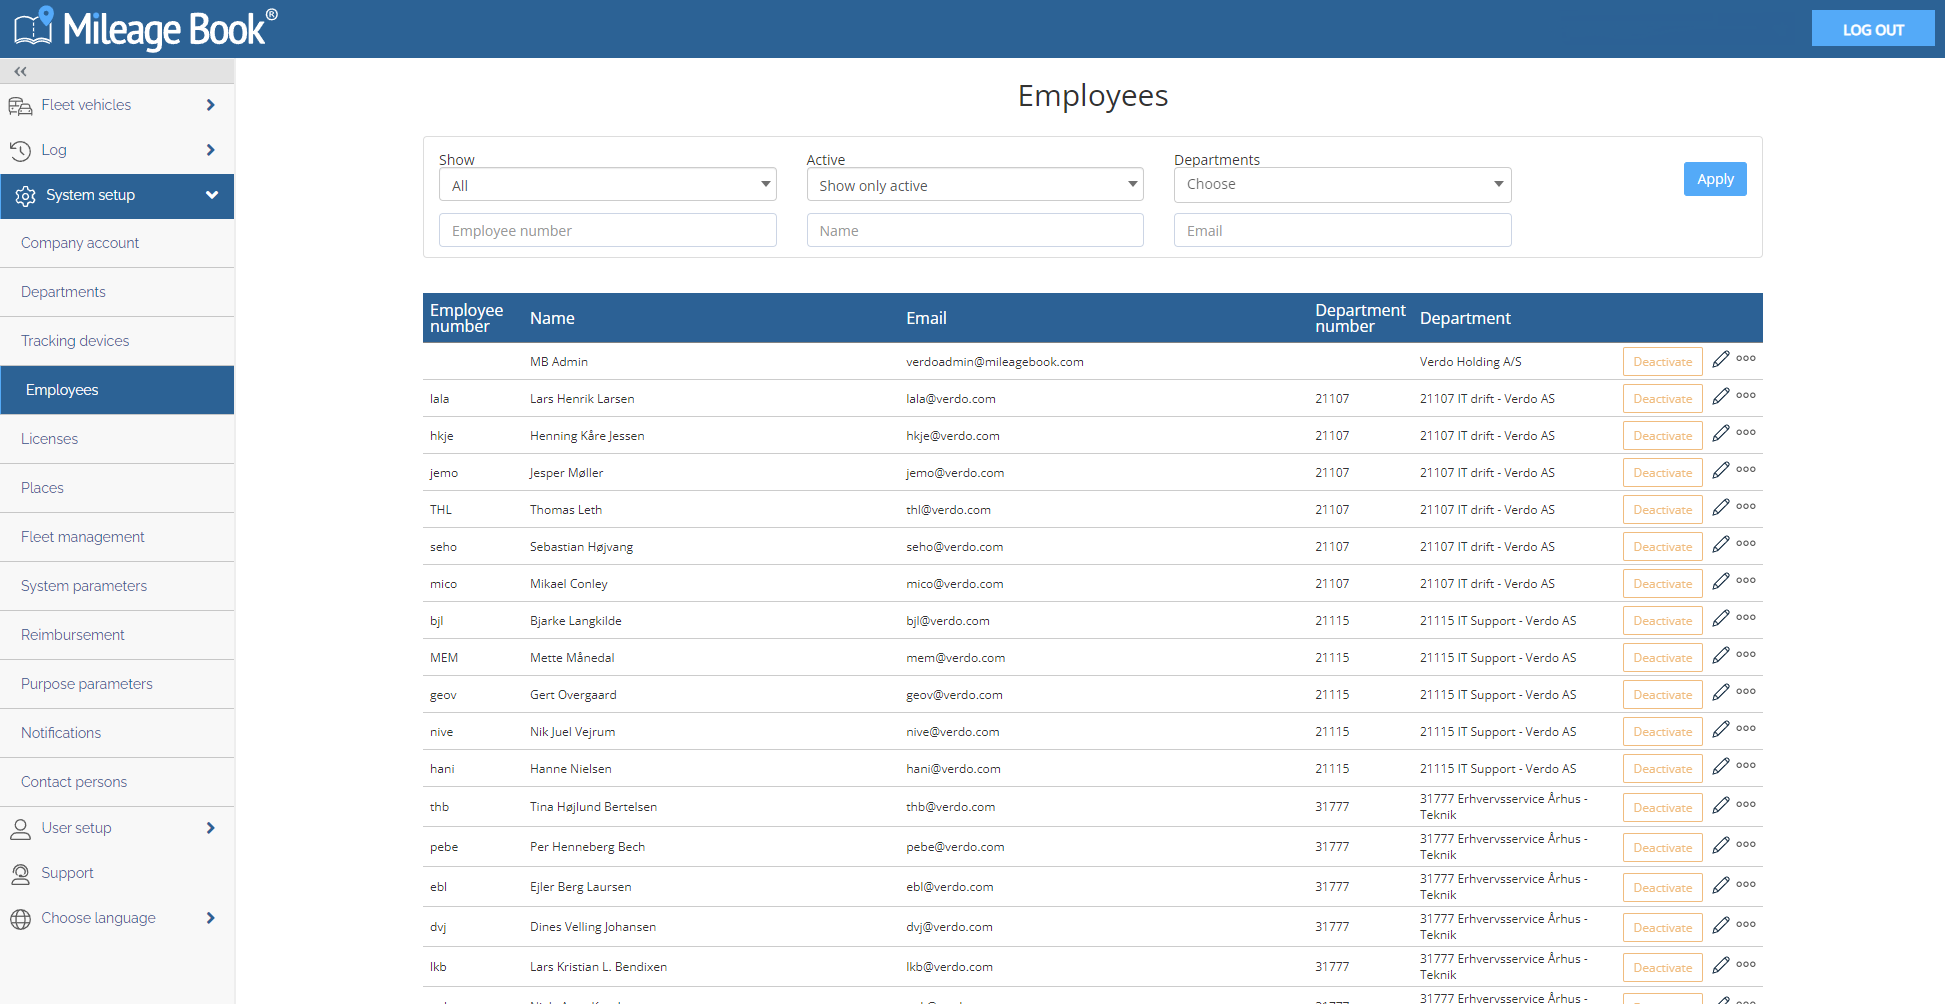Expand the Fleet vehicles menu
The image size is (1945, 1004).
coord(117,105)
